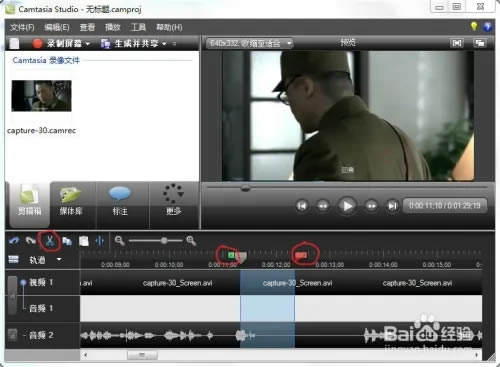Image resolution: width=500 pixels, height=367 pixels.
Task: Cut selection with the scissors tool
Action: click(x=50, y=241)
